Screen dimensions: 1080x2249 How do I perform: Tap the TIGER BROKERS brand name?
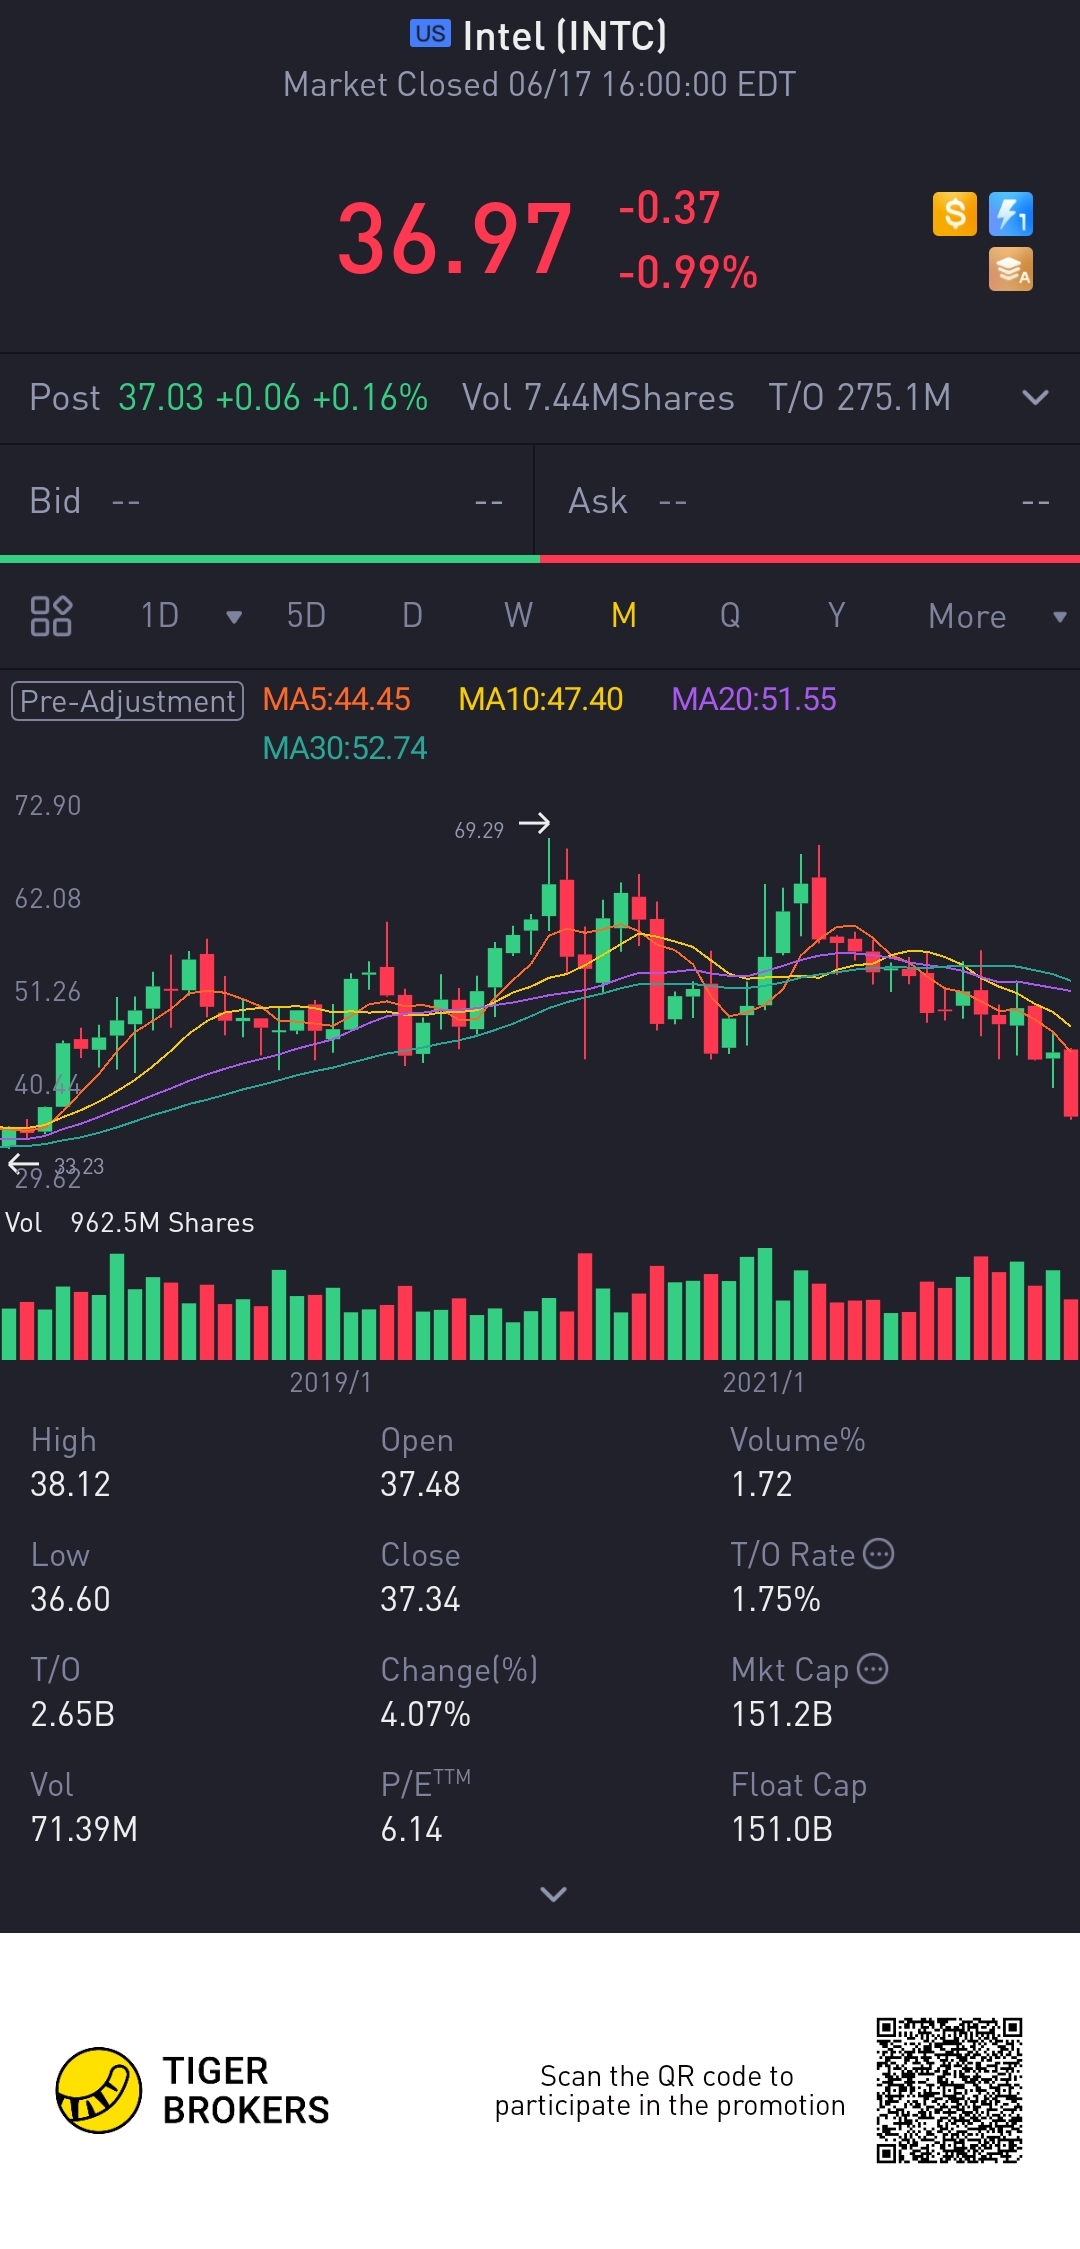pyautogui.click(x=246, y=2090)
